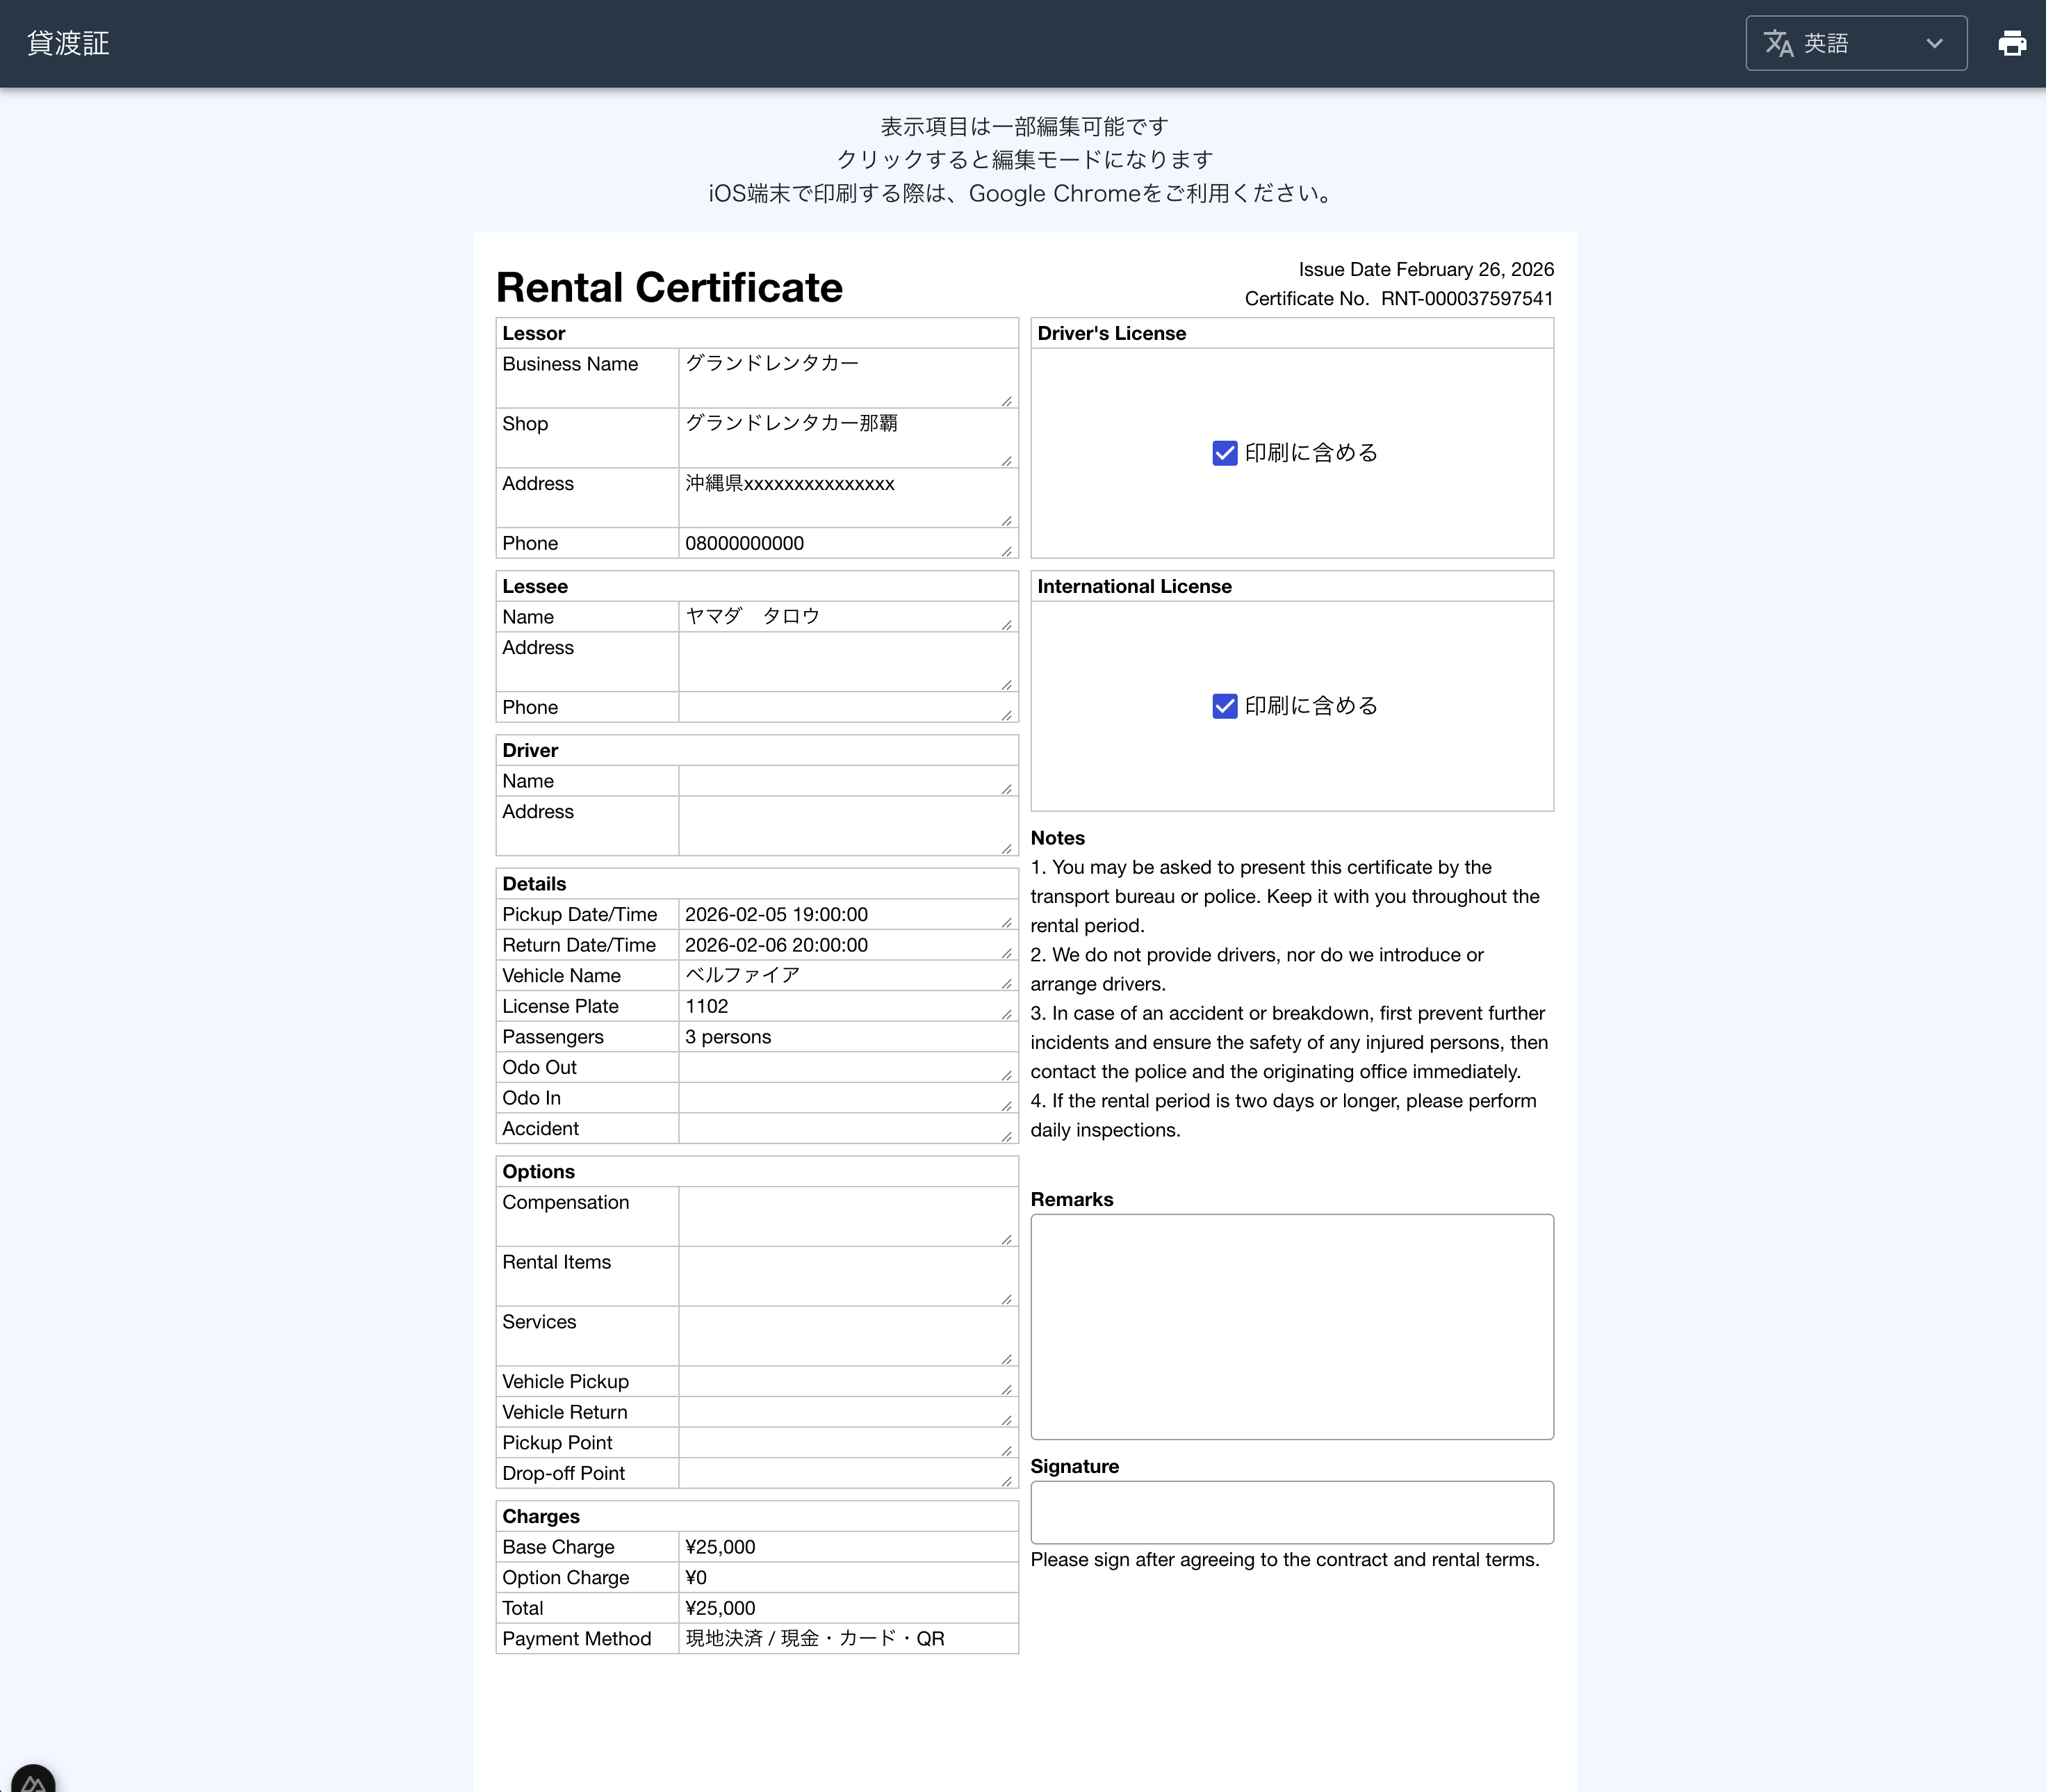The image size is (2046, 1792).
Task: Click the round dark logo icon at bottom-left
Action: click(x=32, y=1781)
